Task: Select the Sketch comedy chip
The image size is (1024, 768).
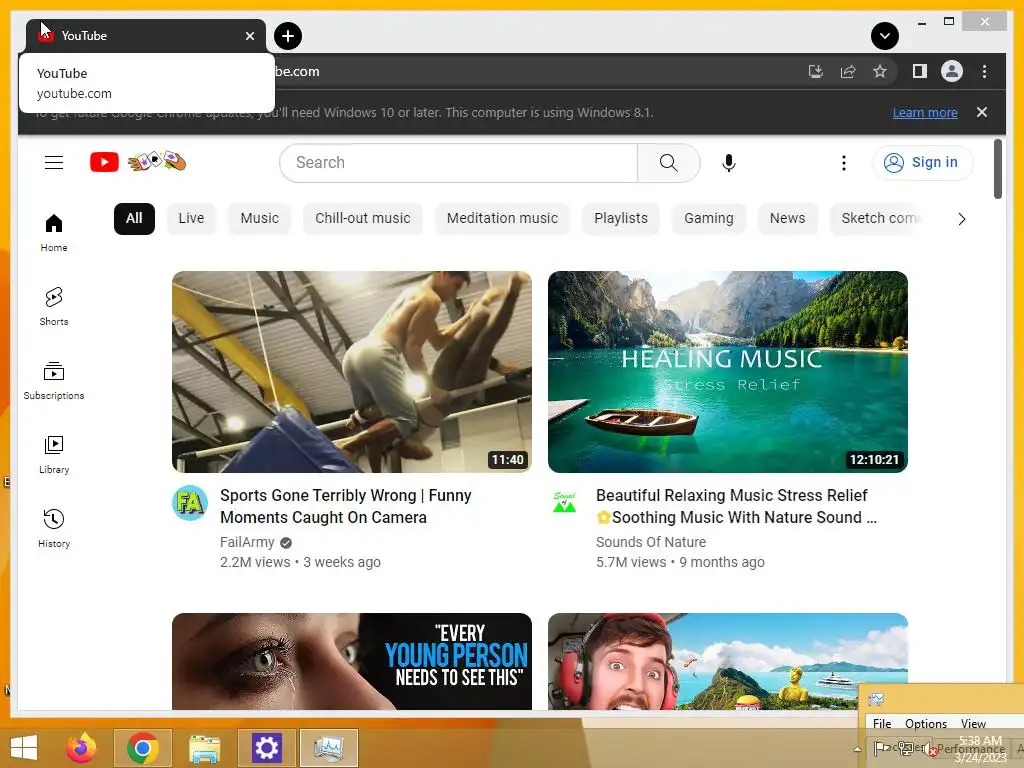Action: pos(878,218)
